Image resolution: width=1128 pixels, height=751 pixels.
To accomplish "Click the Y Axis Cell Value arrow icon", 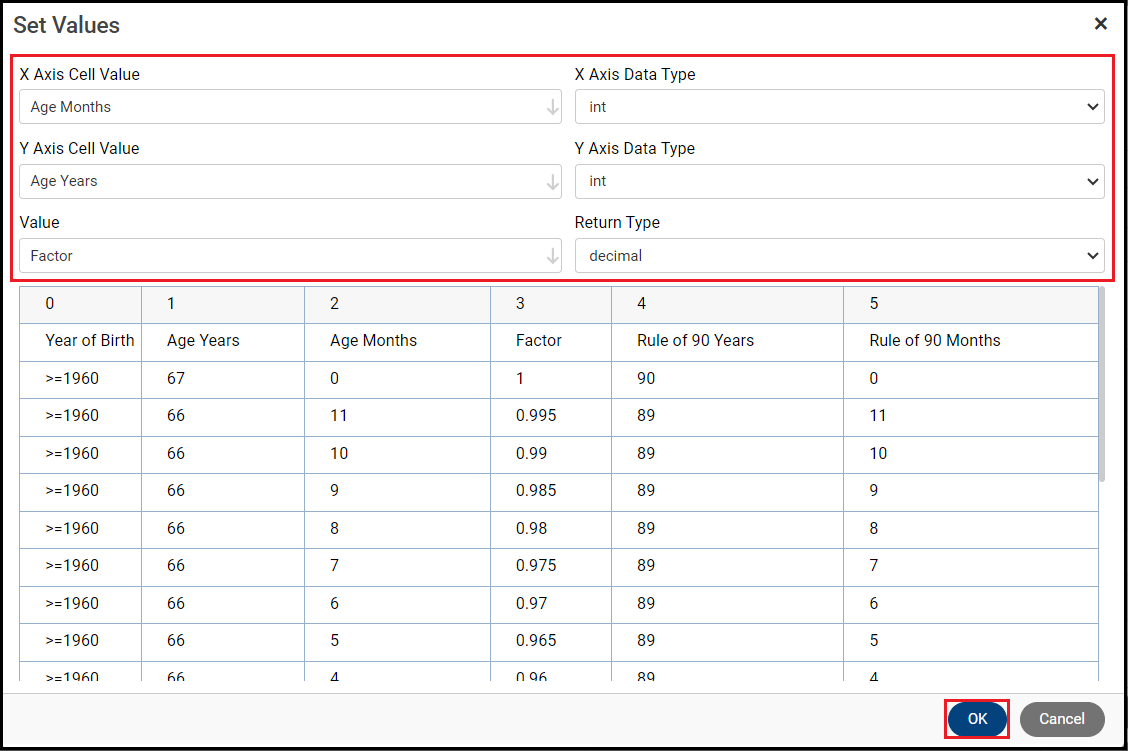I will pyautogui.click(x=553, y=182).
